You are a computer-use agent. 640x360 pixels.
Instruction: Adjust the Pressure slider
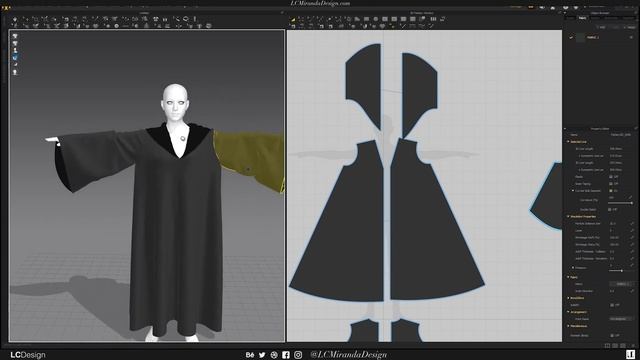[621, 270]
